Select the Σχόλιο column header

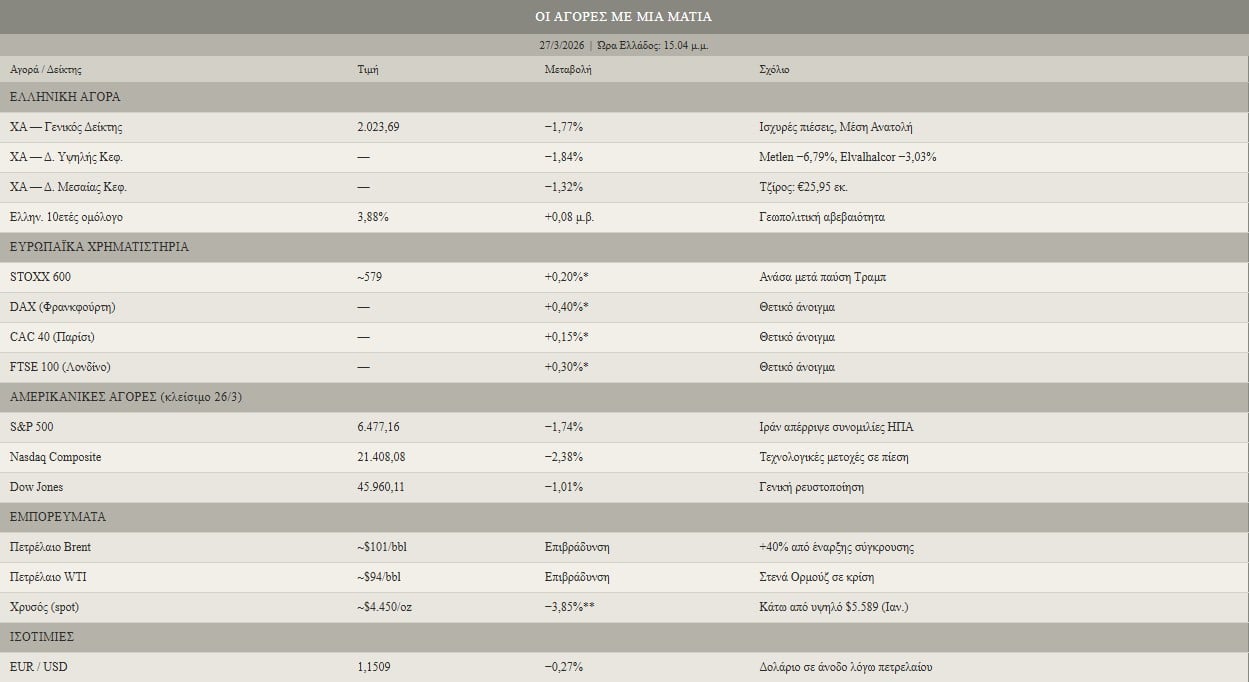pos(774,70)
